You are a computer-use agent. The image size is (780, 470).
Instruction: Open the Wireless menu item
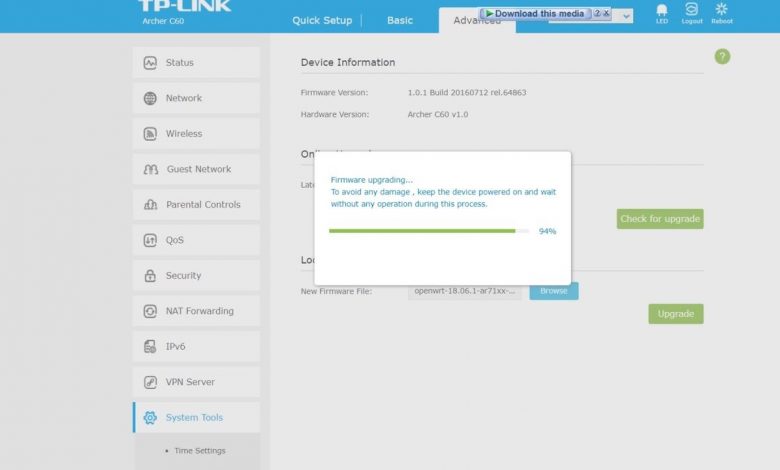(196, 134)
